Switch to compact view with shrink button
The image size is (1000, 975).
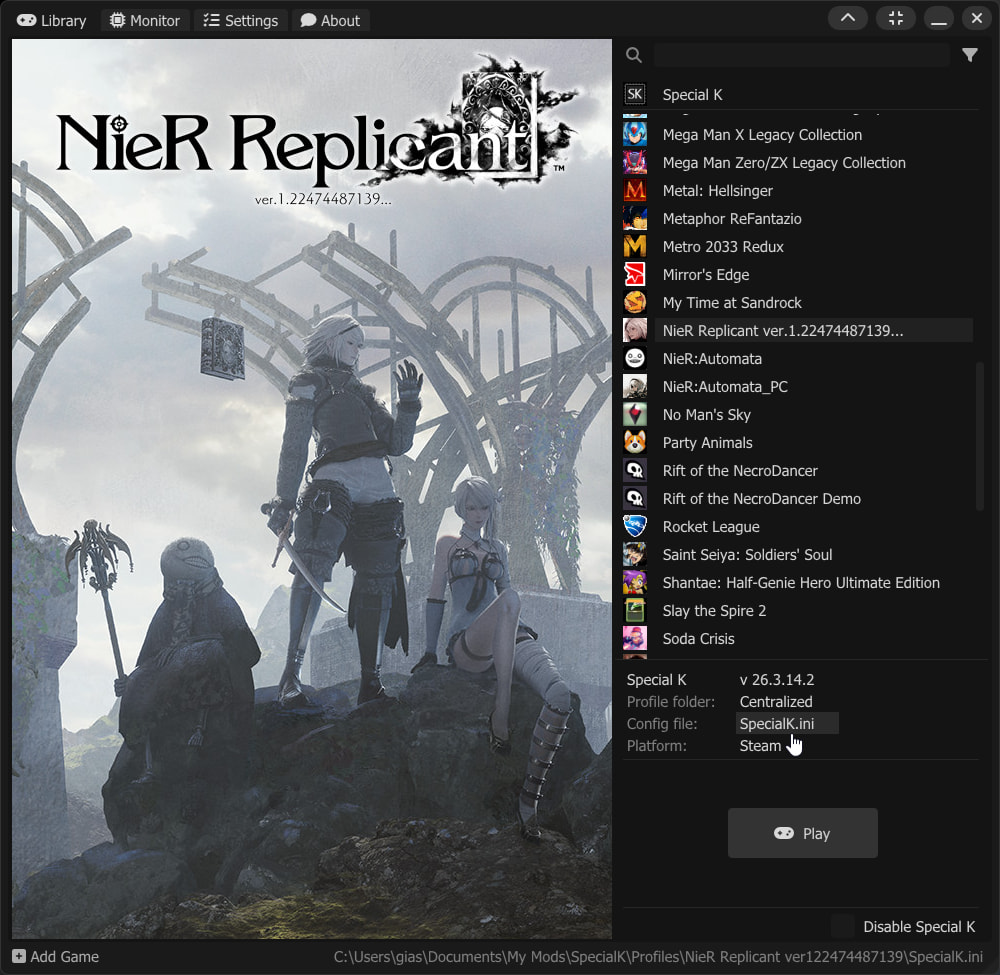click(895, 19)
